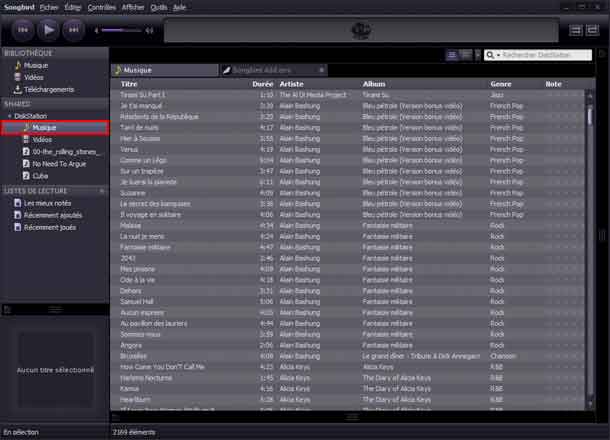Viewport: 610px width, 440px height.
Task: Open Musique under Bibliothèque
Action: (x=36, y=65)
